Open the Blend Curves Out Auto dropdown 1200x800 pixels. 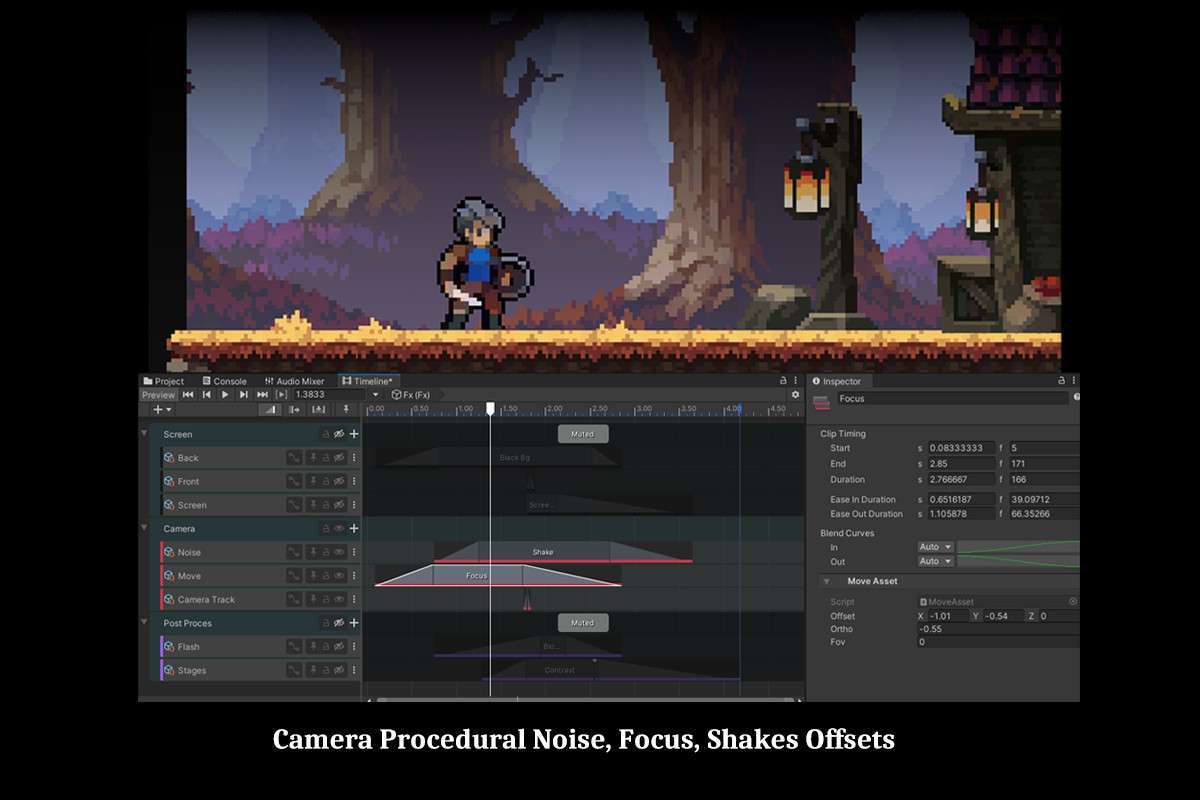coord(936,561)
